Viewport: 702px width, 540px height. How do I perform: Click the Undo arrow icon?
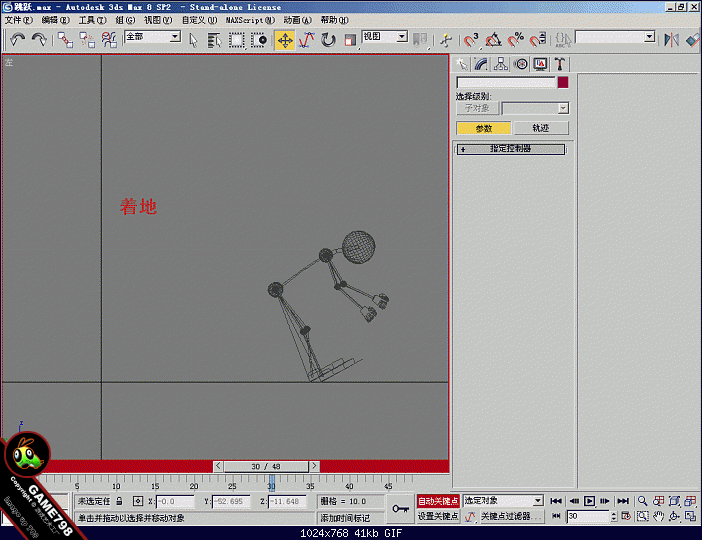tap(17, 40)
